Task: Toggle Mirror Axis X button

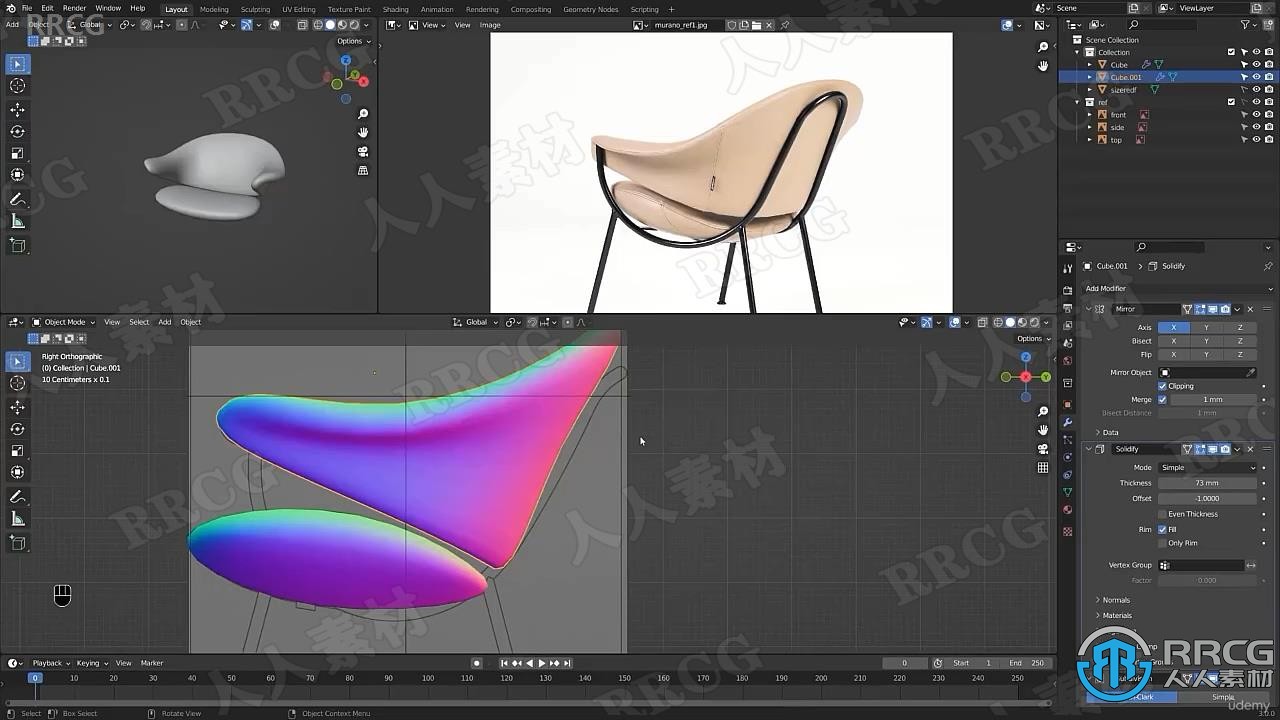Action: (1173, 327)
